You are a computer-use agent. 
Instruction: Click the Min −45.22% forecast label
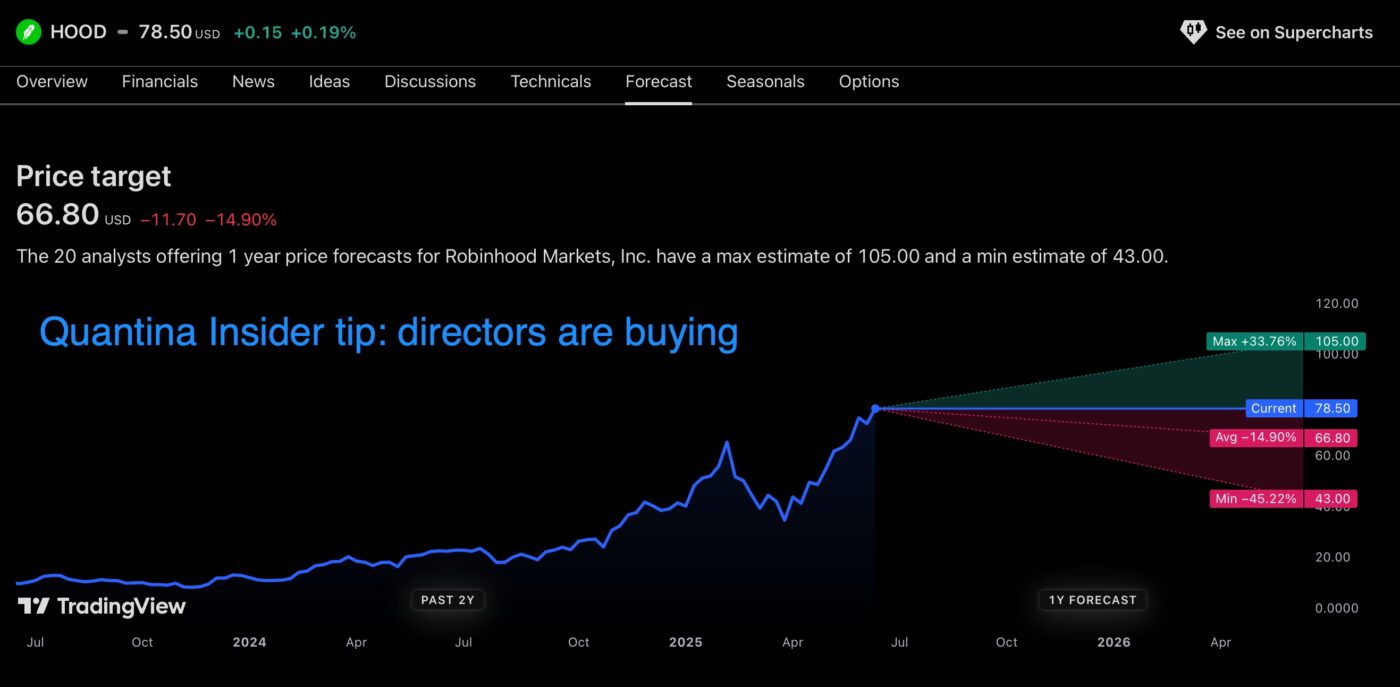(1254, 498)
